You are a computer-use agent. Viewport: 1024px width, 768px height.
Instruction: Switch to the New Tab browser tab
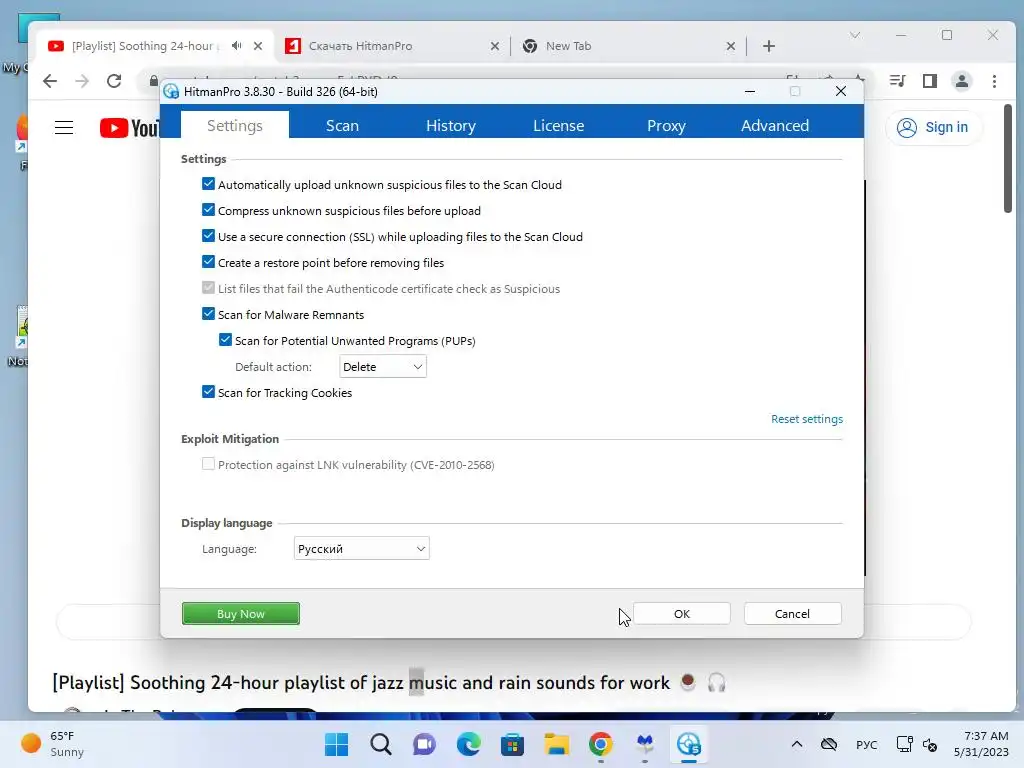(x=620, y=46)
